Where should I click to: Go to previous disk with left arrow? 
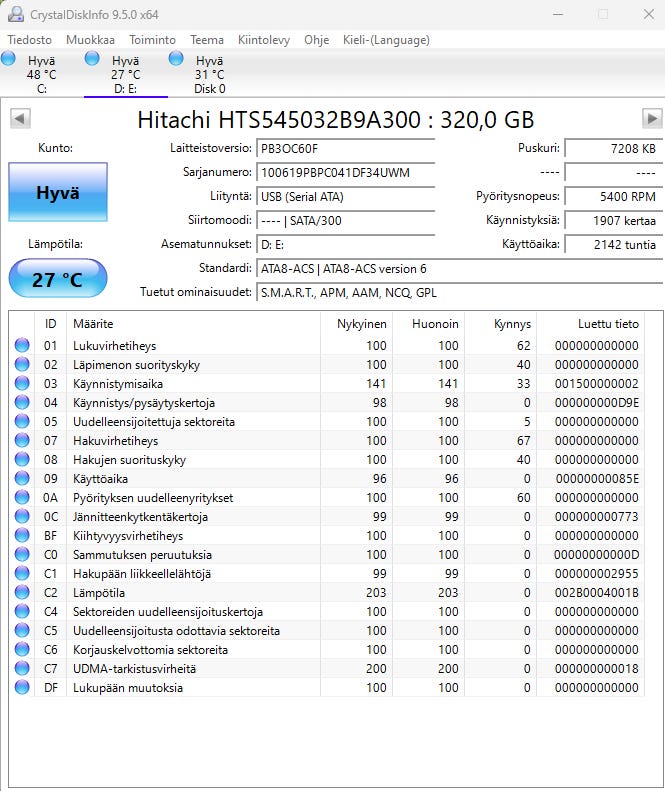tap(19, 120)
